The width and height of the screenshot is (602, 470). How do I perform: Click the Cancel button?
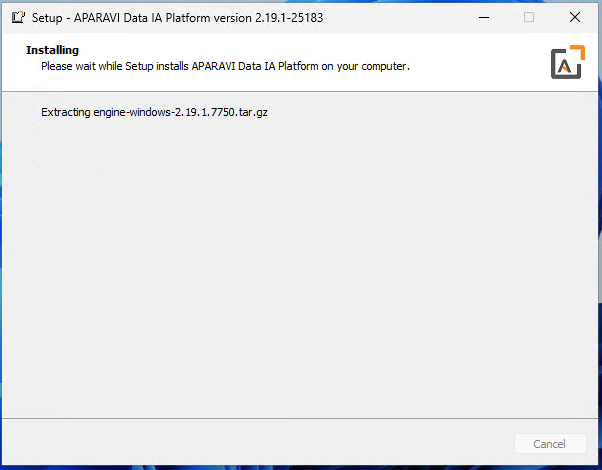click(550, 444)
